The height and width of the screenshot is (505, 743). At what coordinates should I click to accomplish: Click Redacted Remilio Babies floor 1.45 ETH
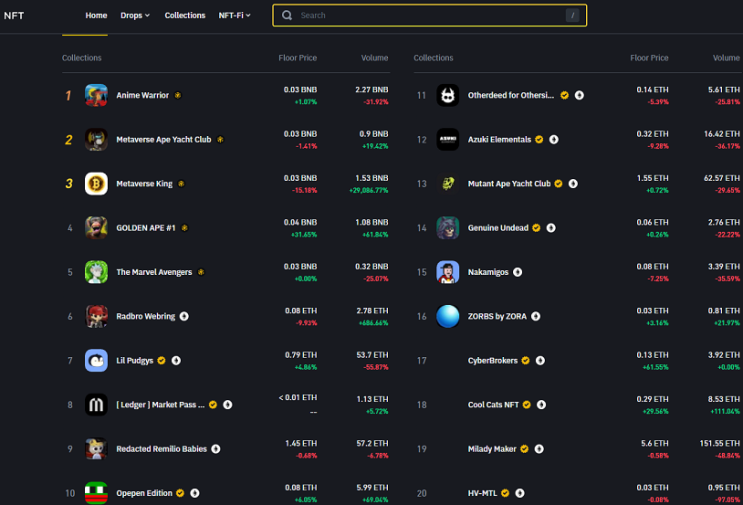[301, 443]
